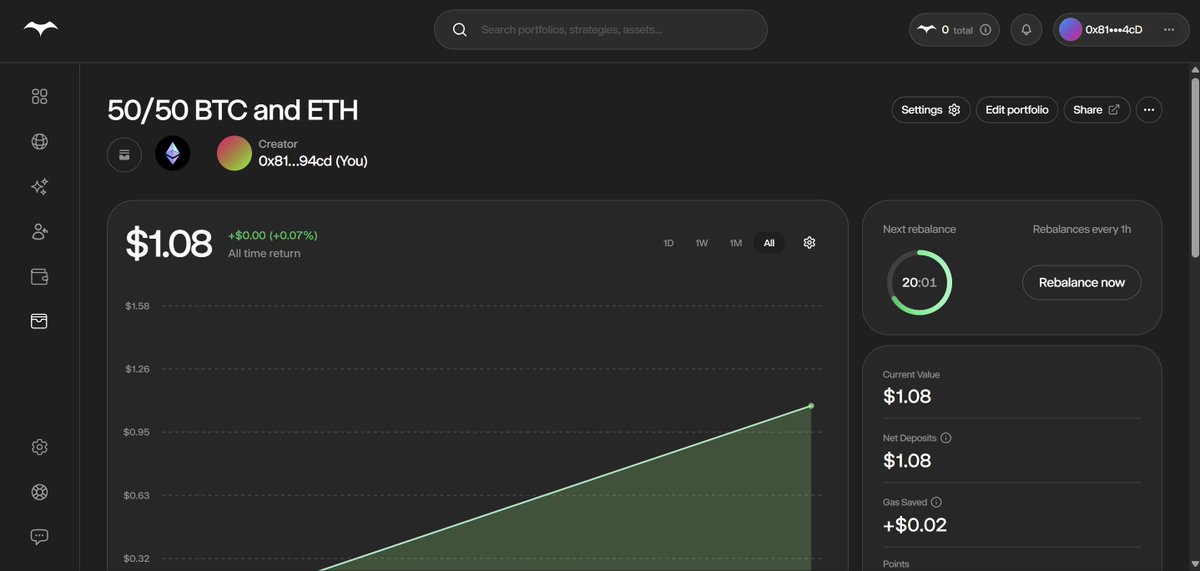1200x571 pixels.
Task: Click the Share button
Action: (x=1097, y=110)
